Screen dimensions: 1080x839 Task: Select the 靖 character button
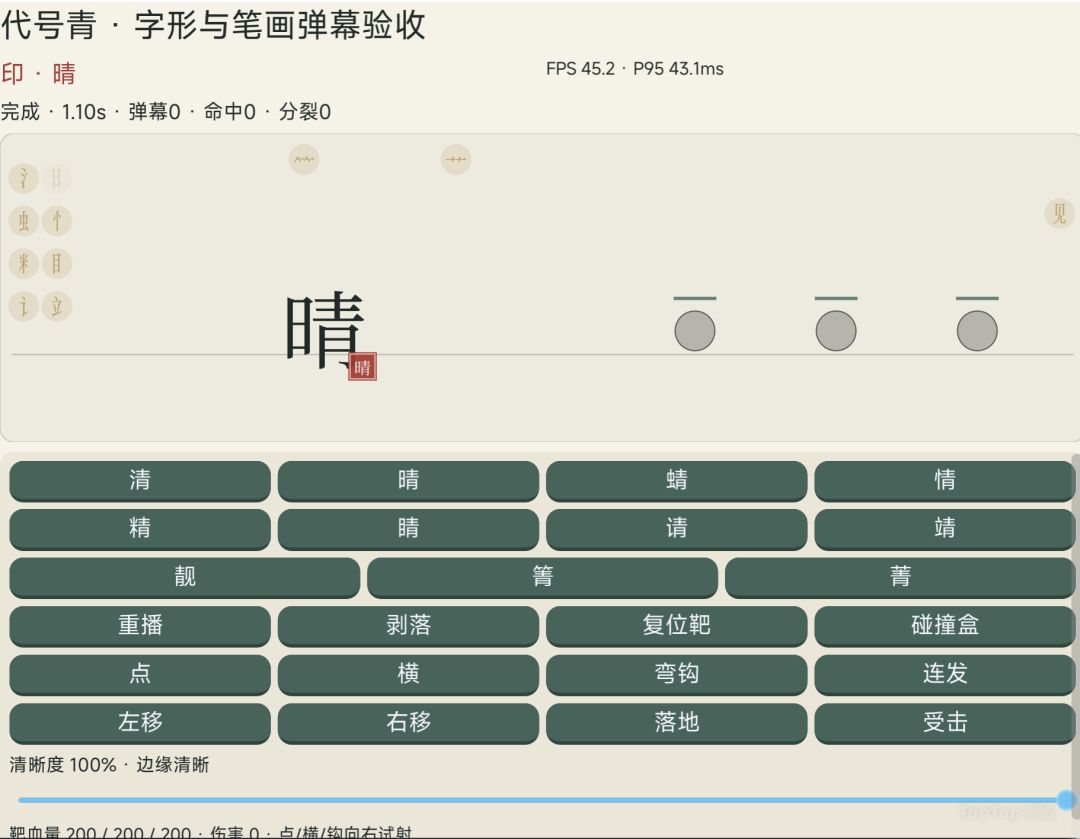(945, 528)
